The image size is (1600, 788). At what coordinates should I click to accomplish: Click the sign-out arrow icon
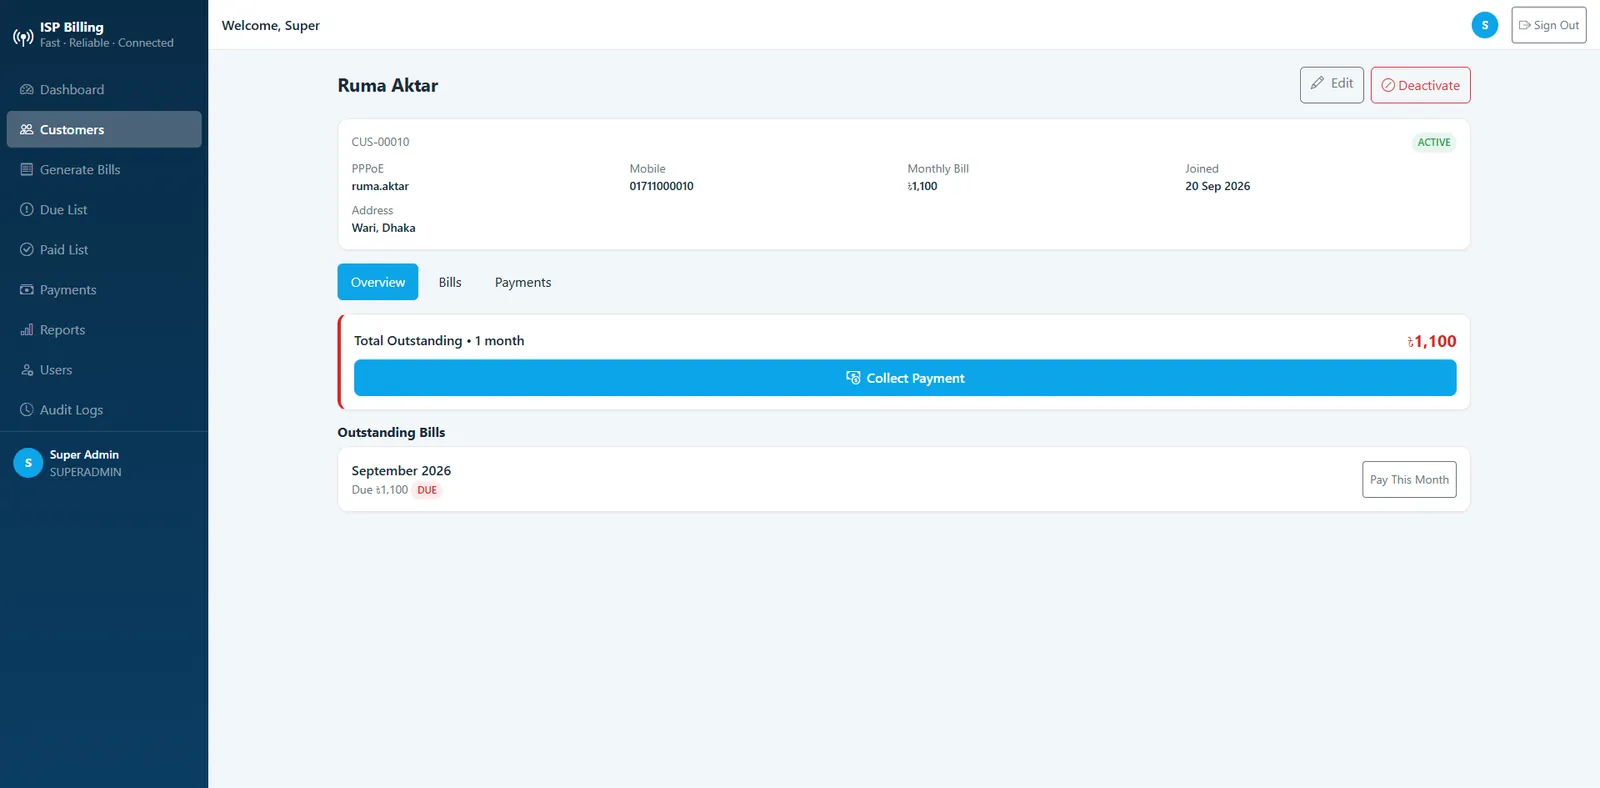[1525, 26]
